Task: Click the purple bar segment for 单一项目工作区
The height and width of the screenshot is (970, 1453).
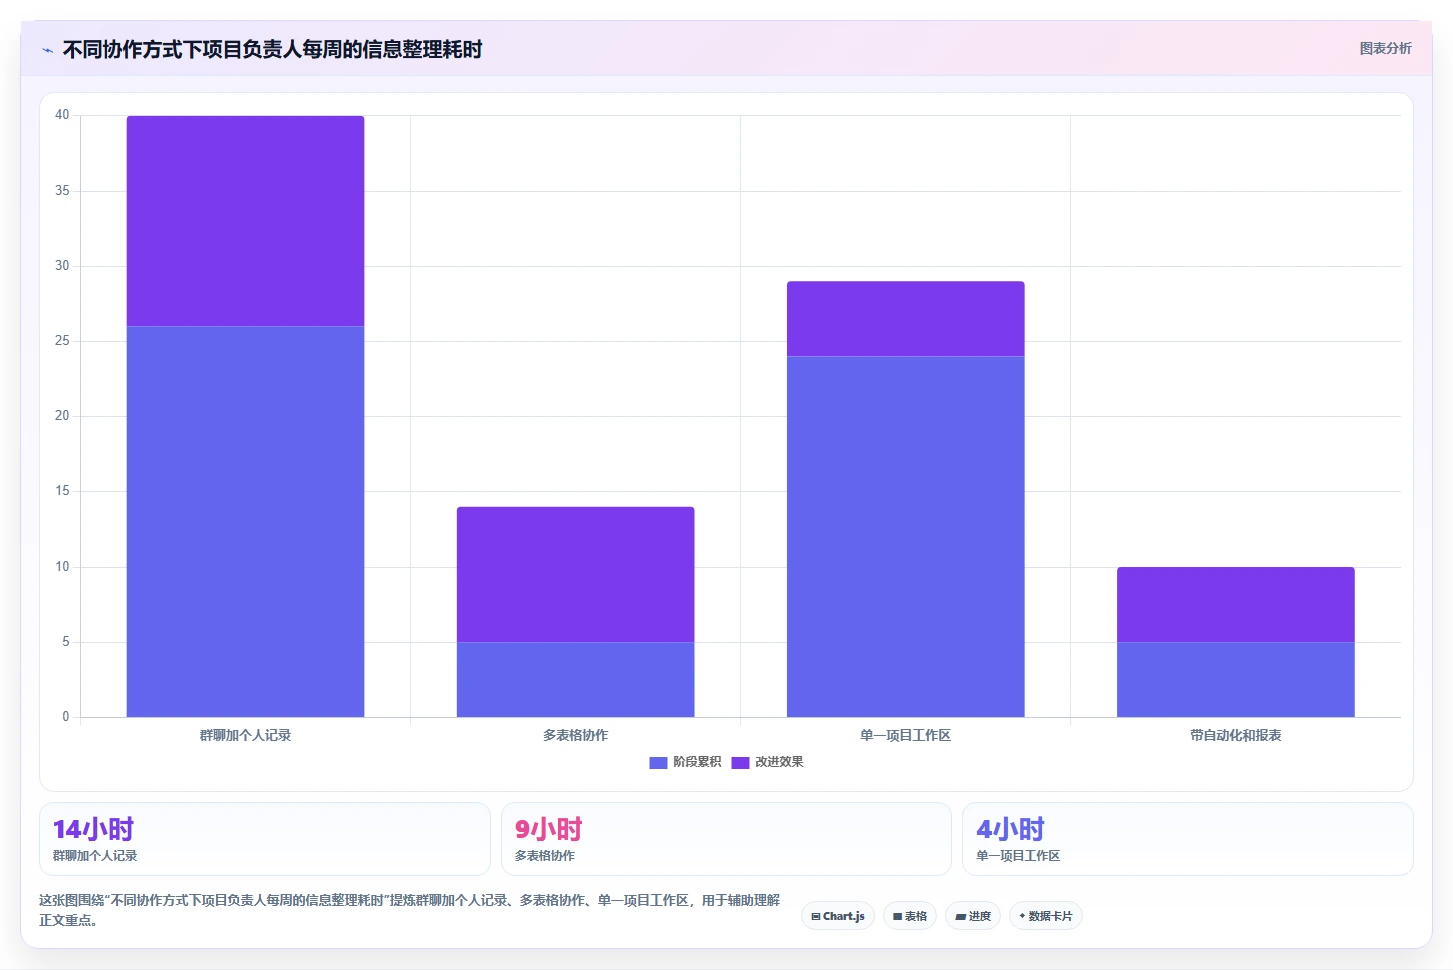Action: coord(906,319)
